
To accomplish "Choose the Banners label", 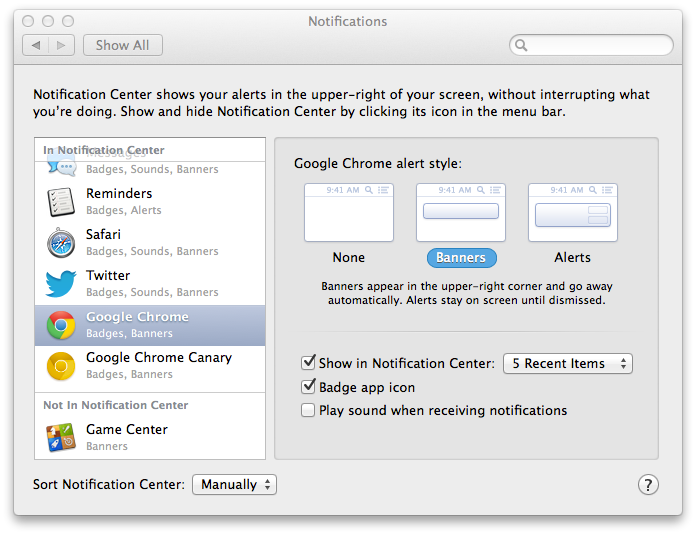I will [461, 258].
